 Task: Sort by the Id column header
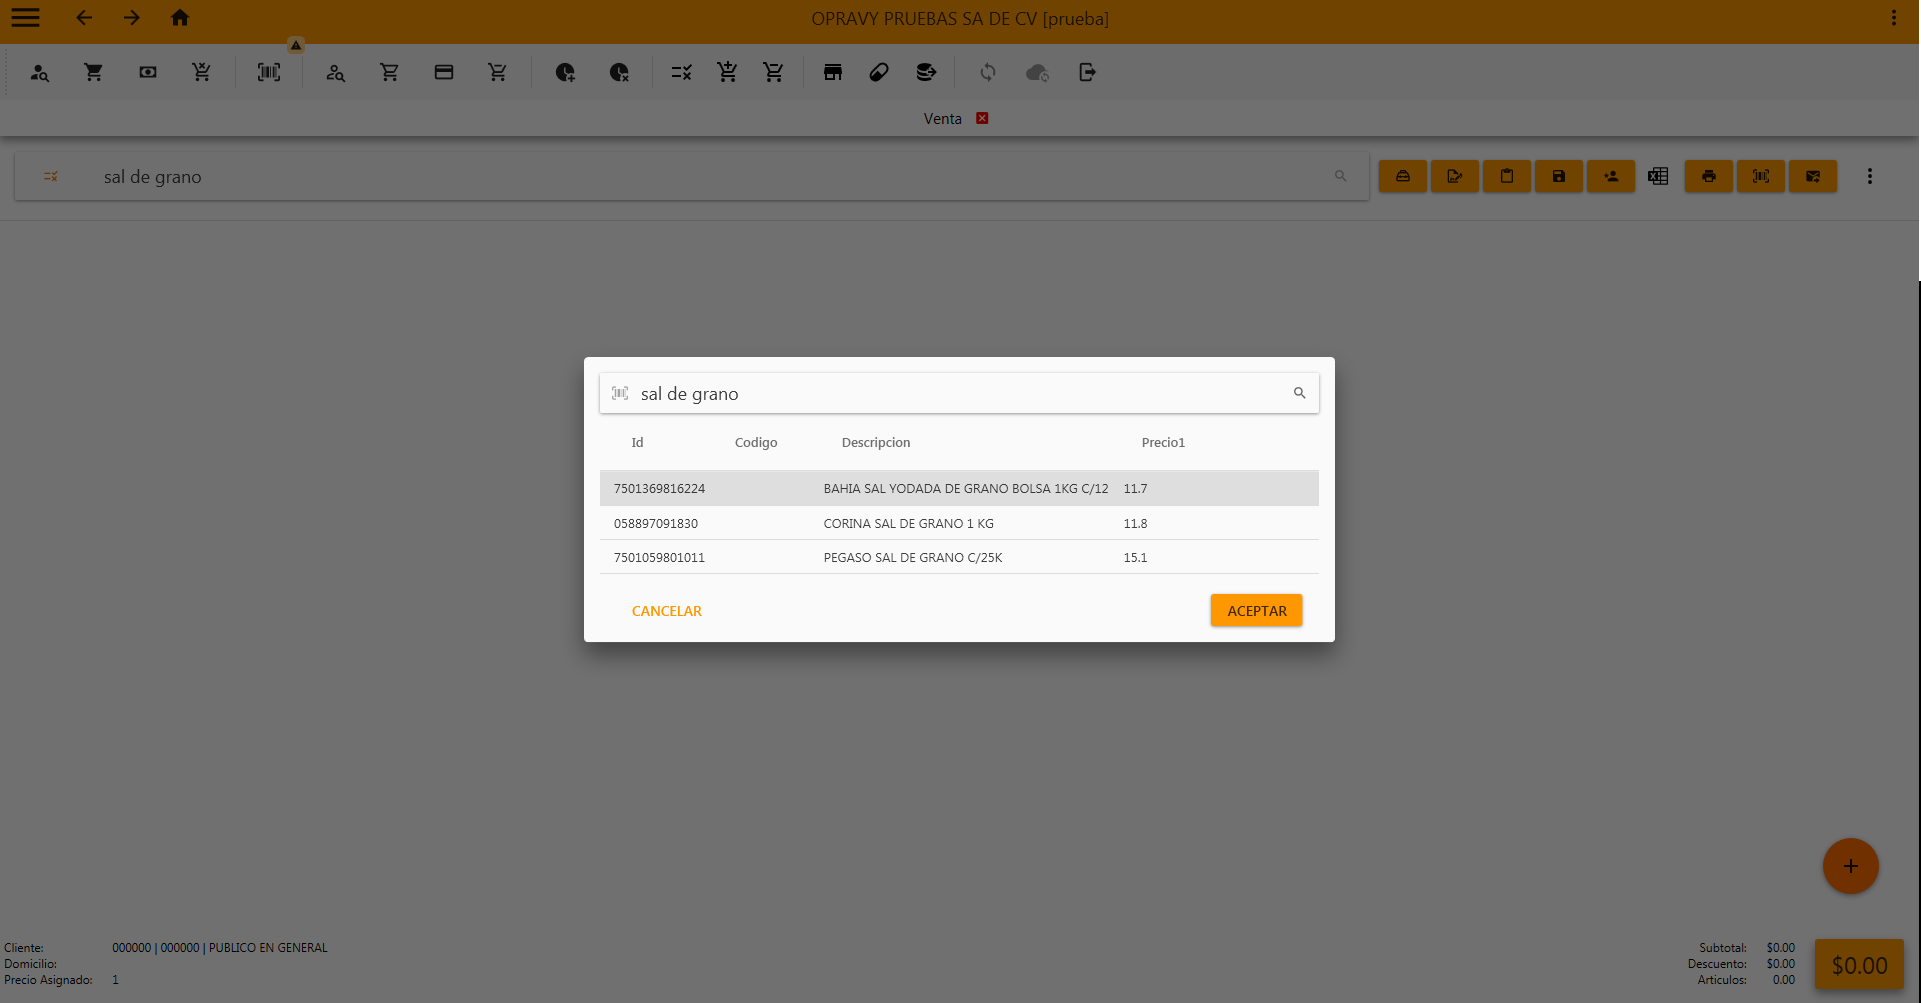tap(637, 442)
